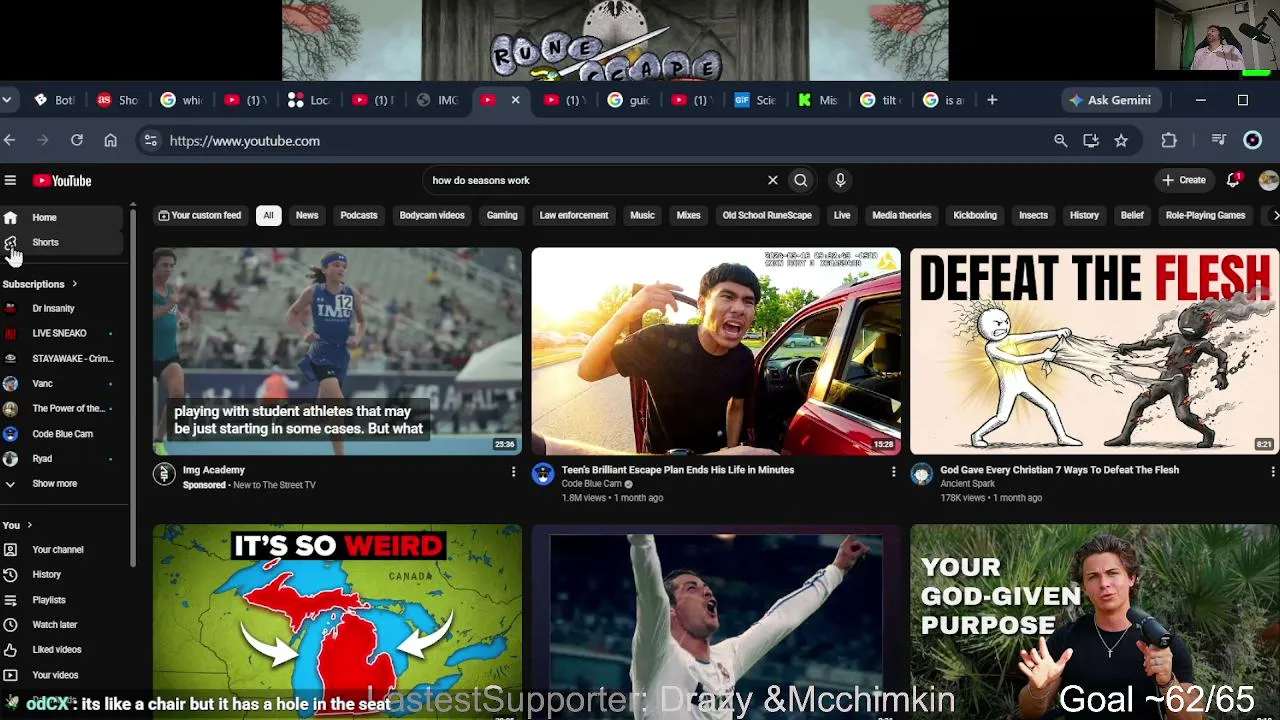
Task: Select the Old School RuneScape chip
Action: tap(767, 215)
